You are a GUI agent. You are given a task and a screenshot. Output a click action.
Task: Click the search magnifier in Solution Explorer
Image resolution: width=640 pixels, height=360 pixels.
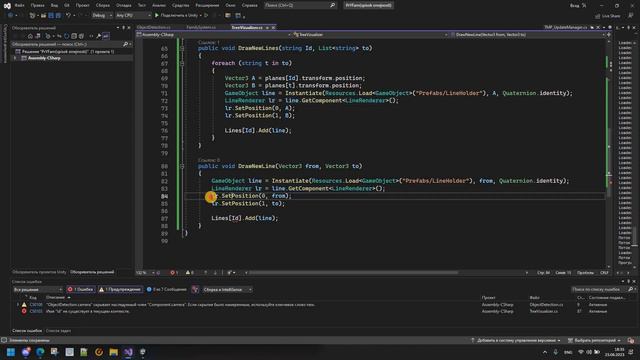click(x=125, y=44)
